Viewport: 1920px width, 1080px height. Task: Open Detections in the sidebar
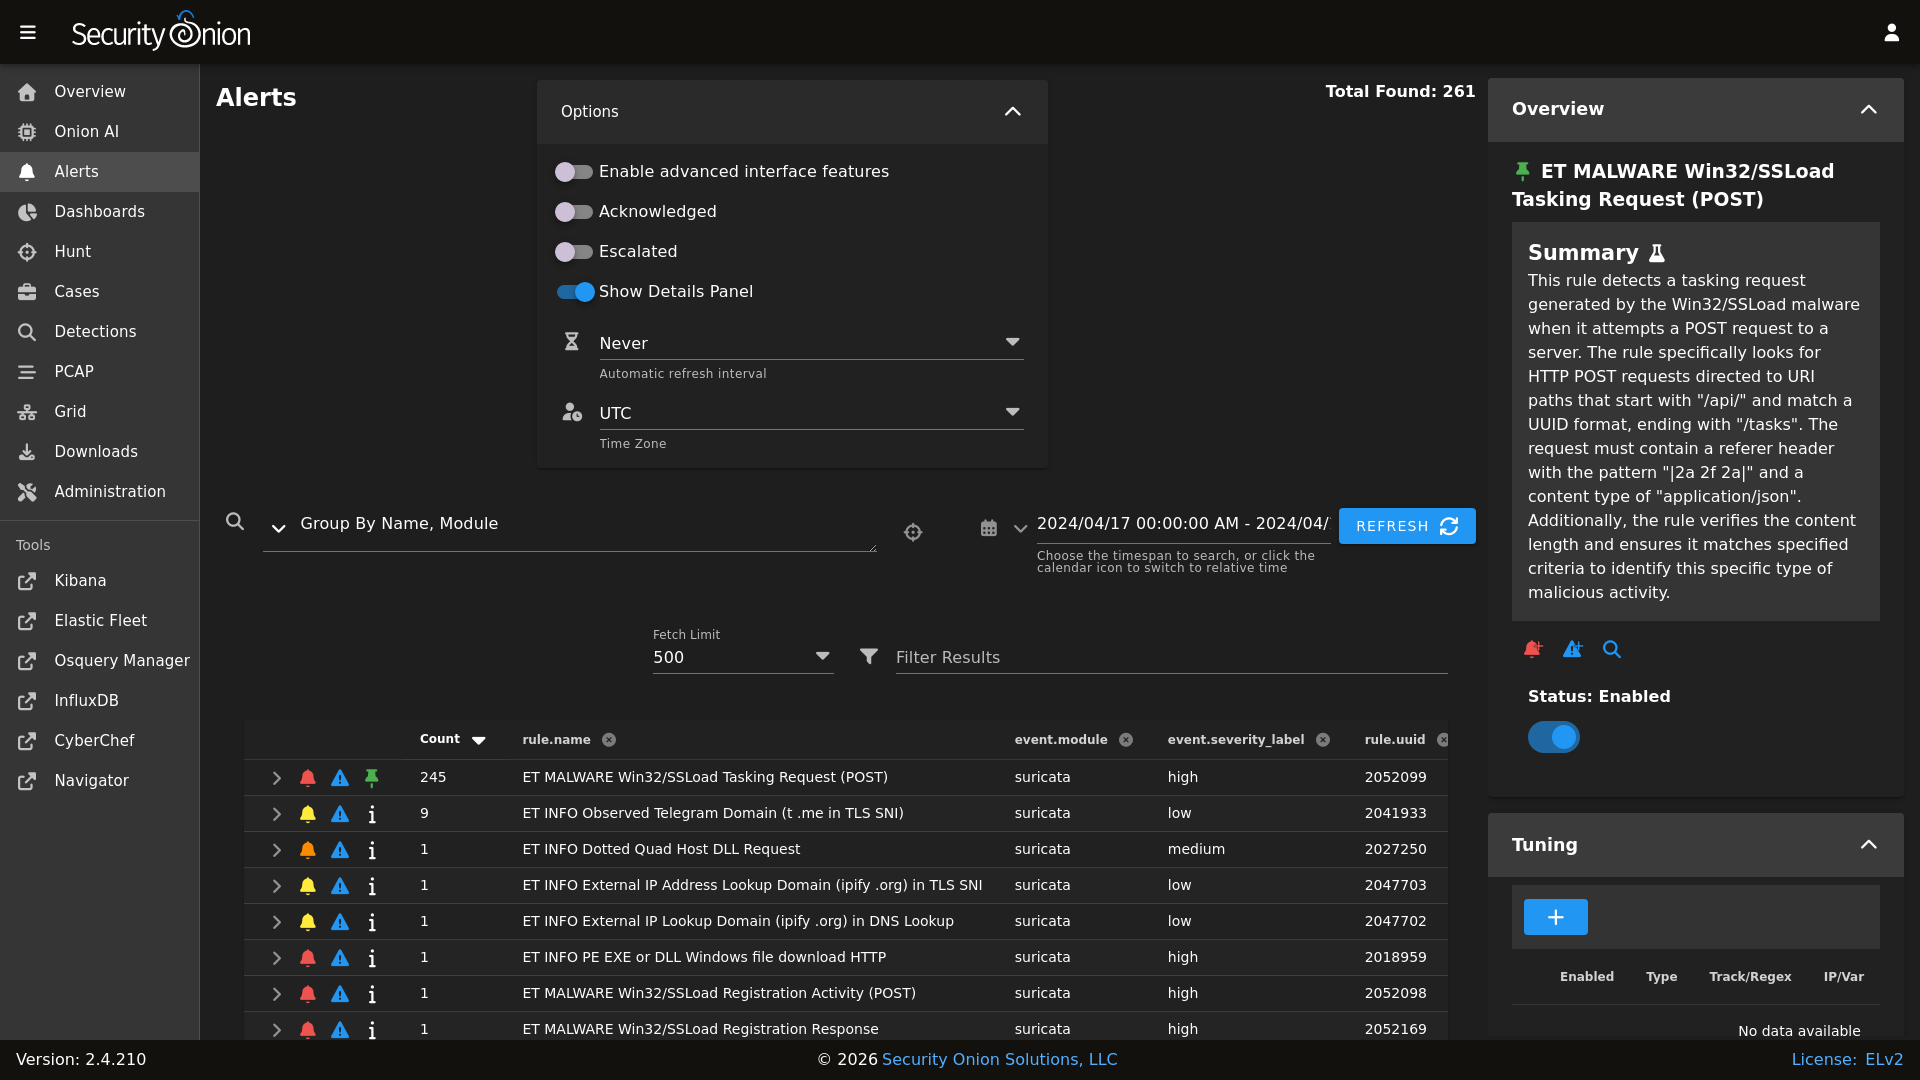(95, 332)
